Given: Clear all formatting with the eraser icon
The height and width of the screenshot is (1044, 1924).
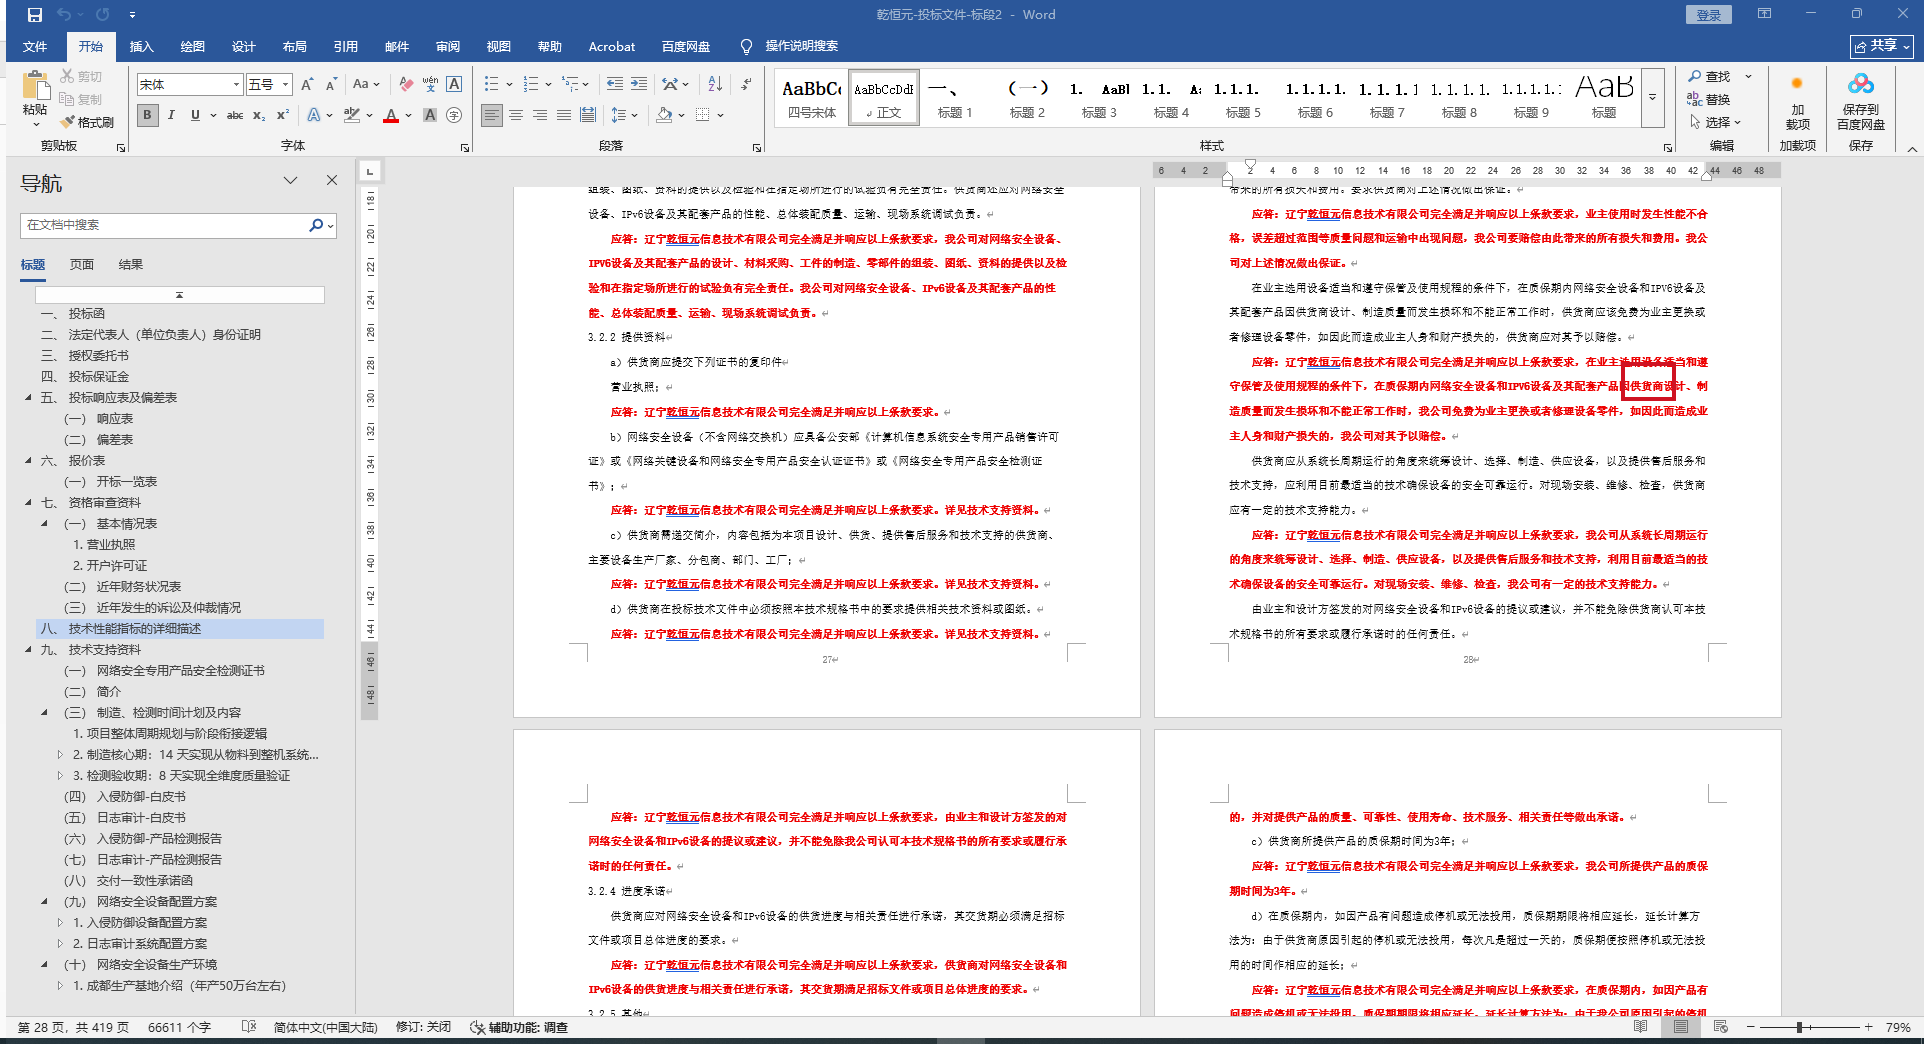Looking at the screenshot, I should (x=405, y=85).
